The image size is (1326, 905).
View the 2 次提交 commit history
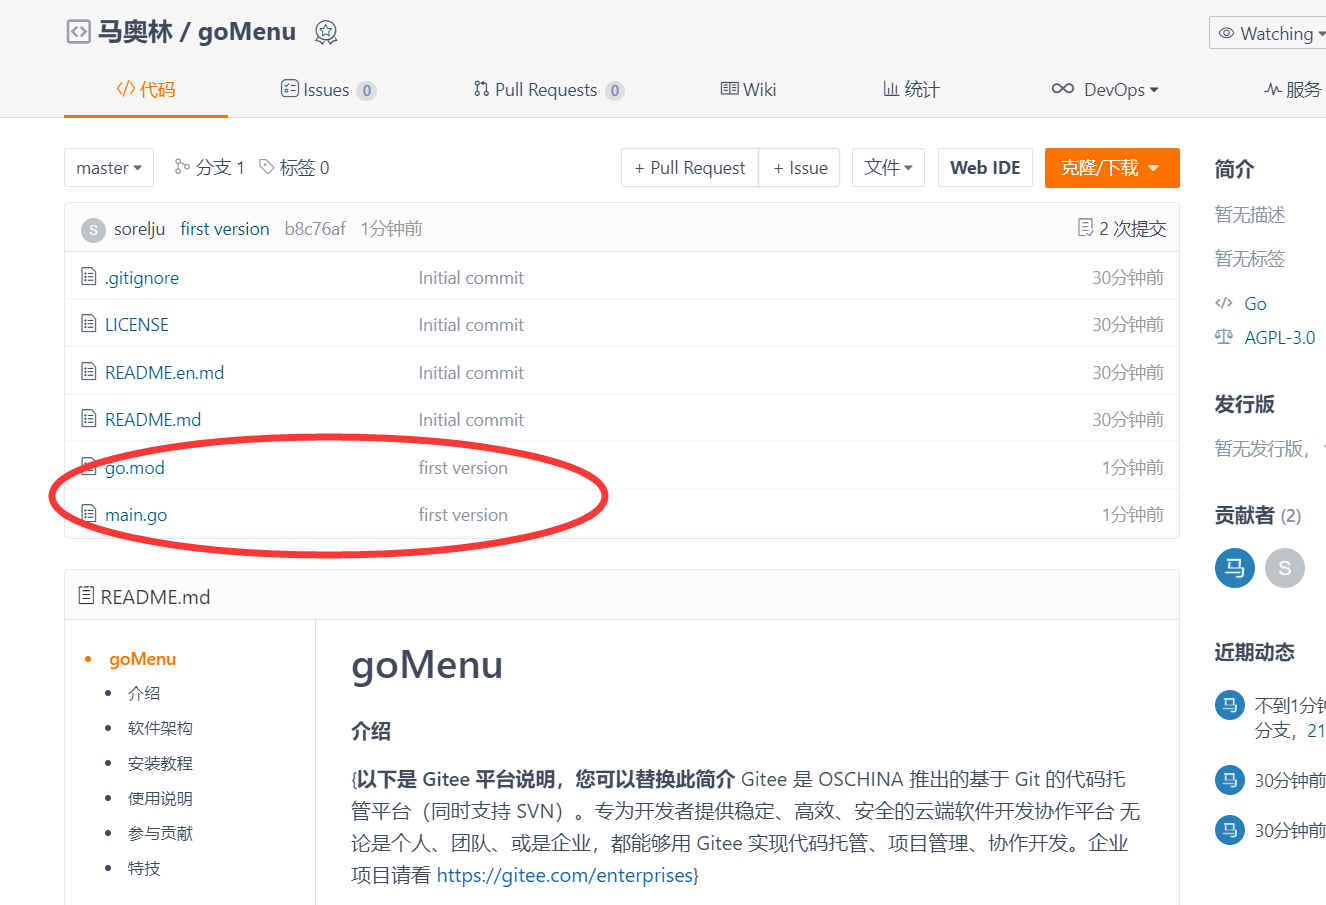(x=1122, y=229)
